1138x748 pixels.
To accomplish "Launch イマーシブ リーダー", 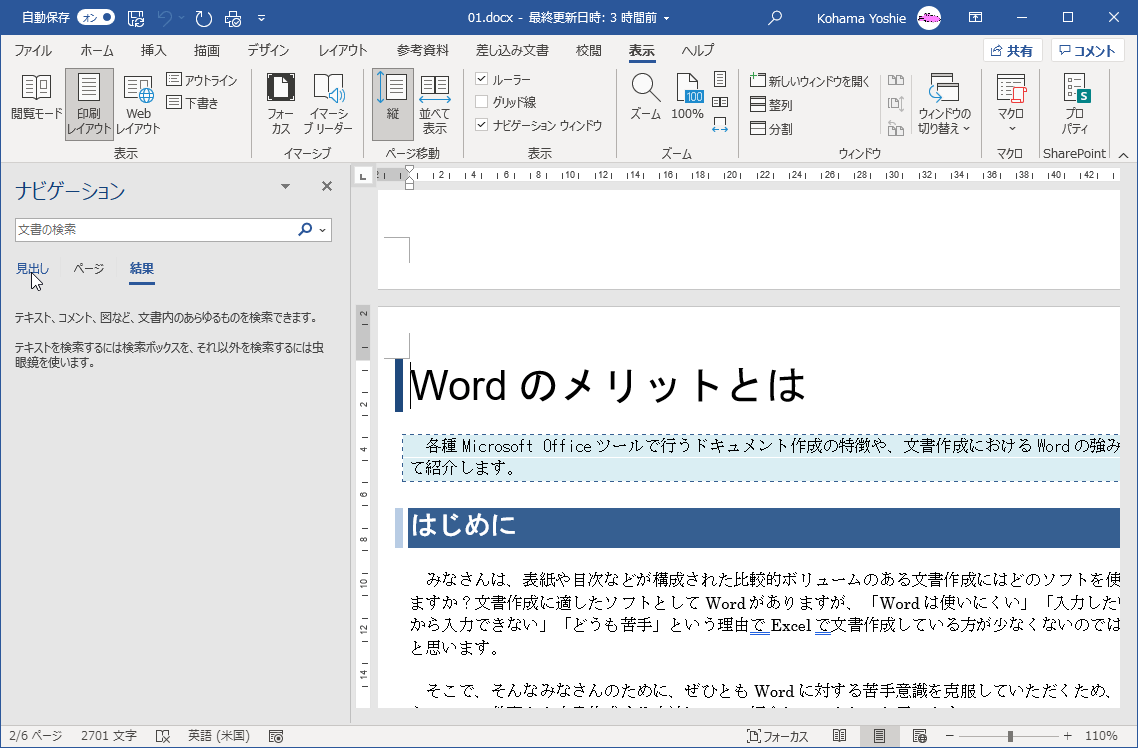I will 328,103.
